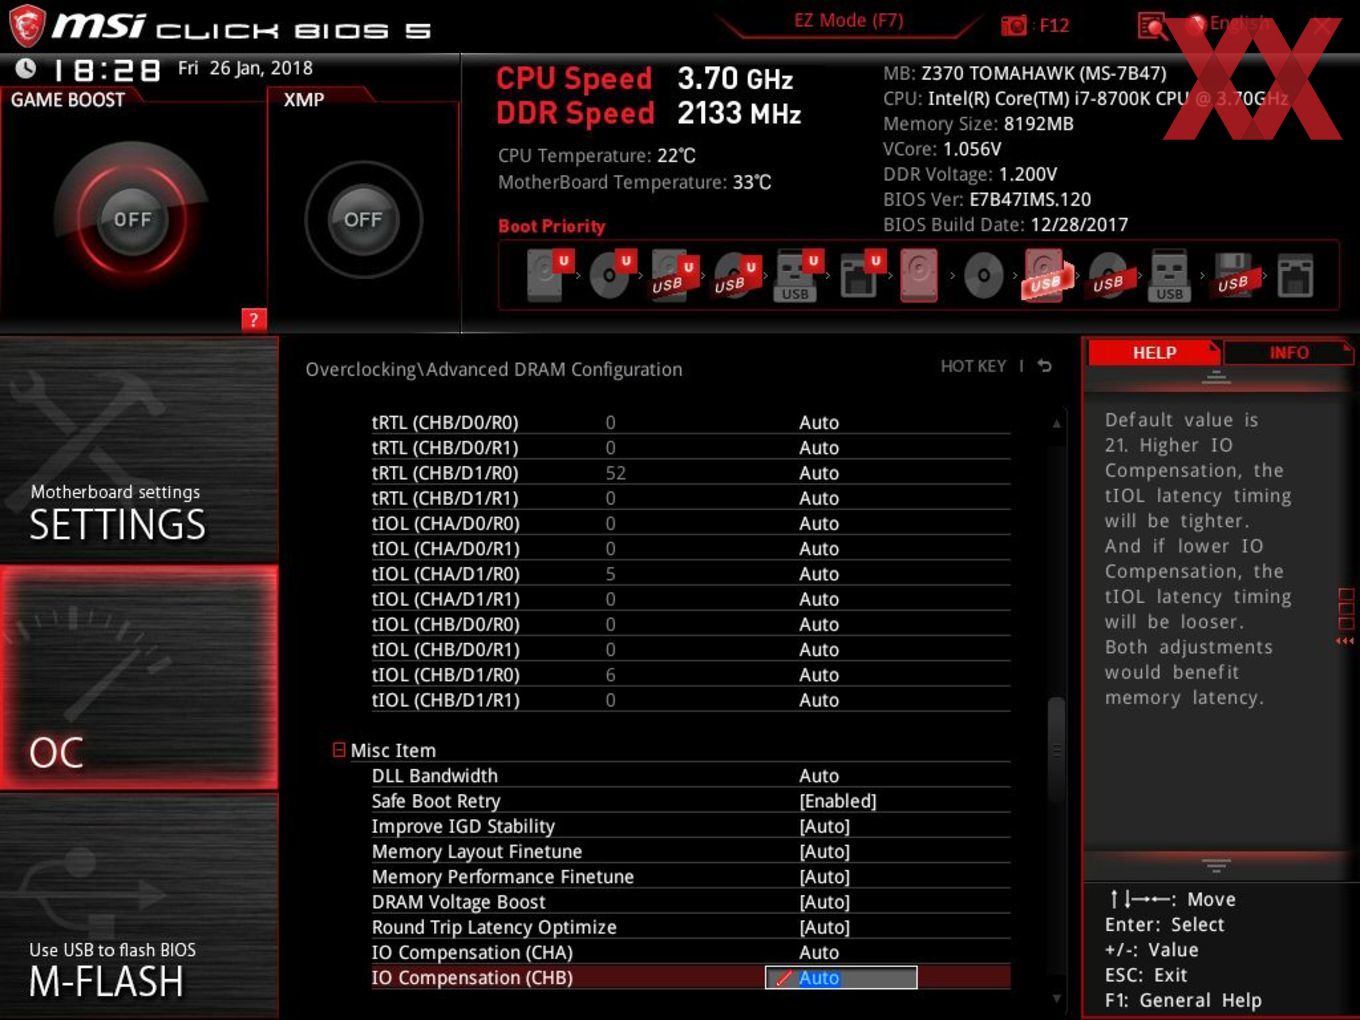Set tIOL (CHB/D1/R0) Auto field
This screenshot has height=1020, width=1360.
click(819, 675)
